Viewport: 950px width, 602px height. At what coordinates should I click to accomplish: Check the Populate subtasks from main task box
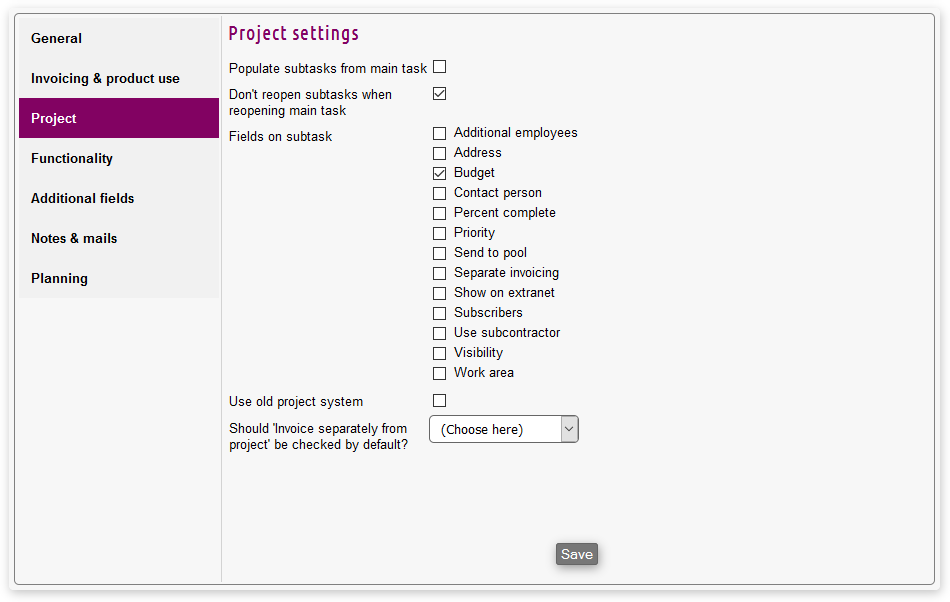[x=439, y=67]
